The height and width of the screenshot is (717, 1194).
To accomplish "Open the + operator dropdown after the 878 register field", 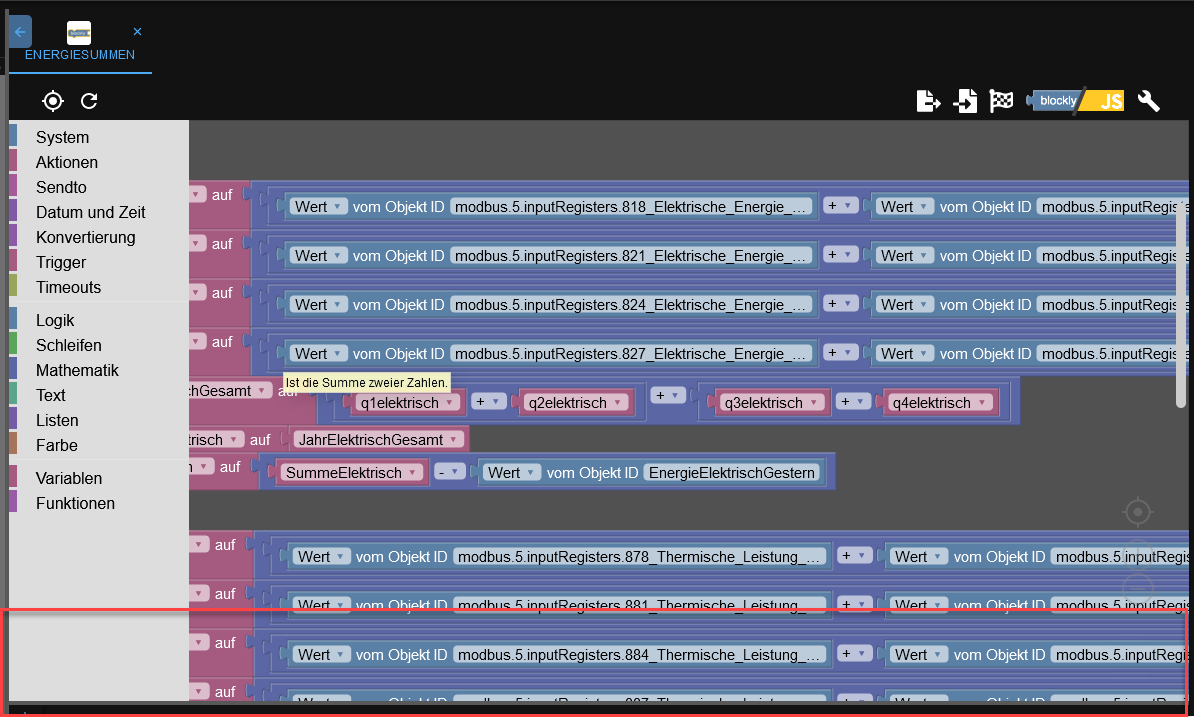I will pyautogui.click(x=854, y=556).
